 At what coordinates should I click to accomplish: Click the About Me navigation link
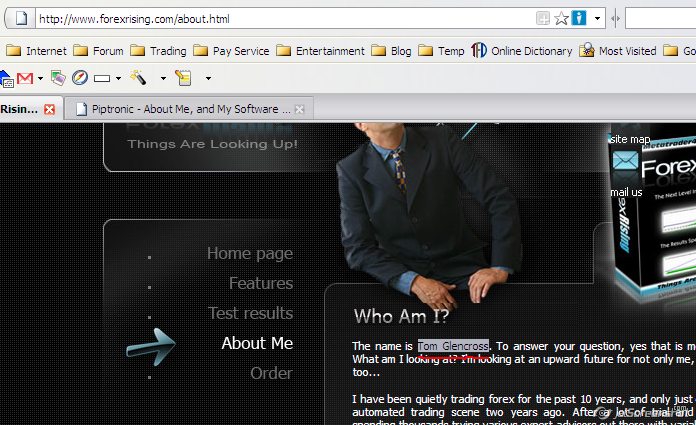point(257,343)
